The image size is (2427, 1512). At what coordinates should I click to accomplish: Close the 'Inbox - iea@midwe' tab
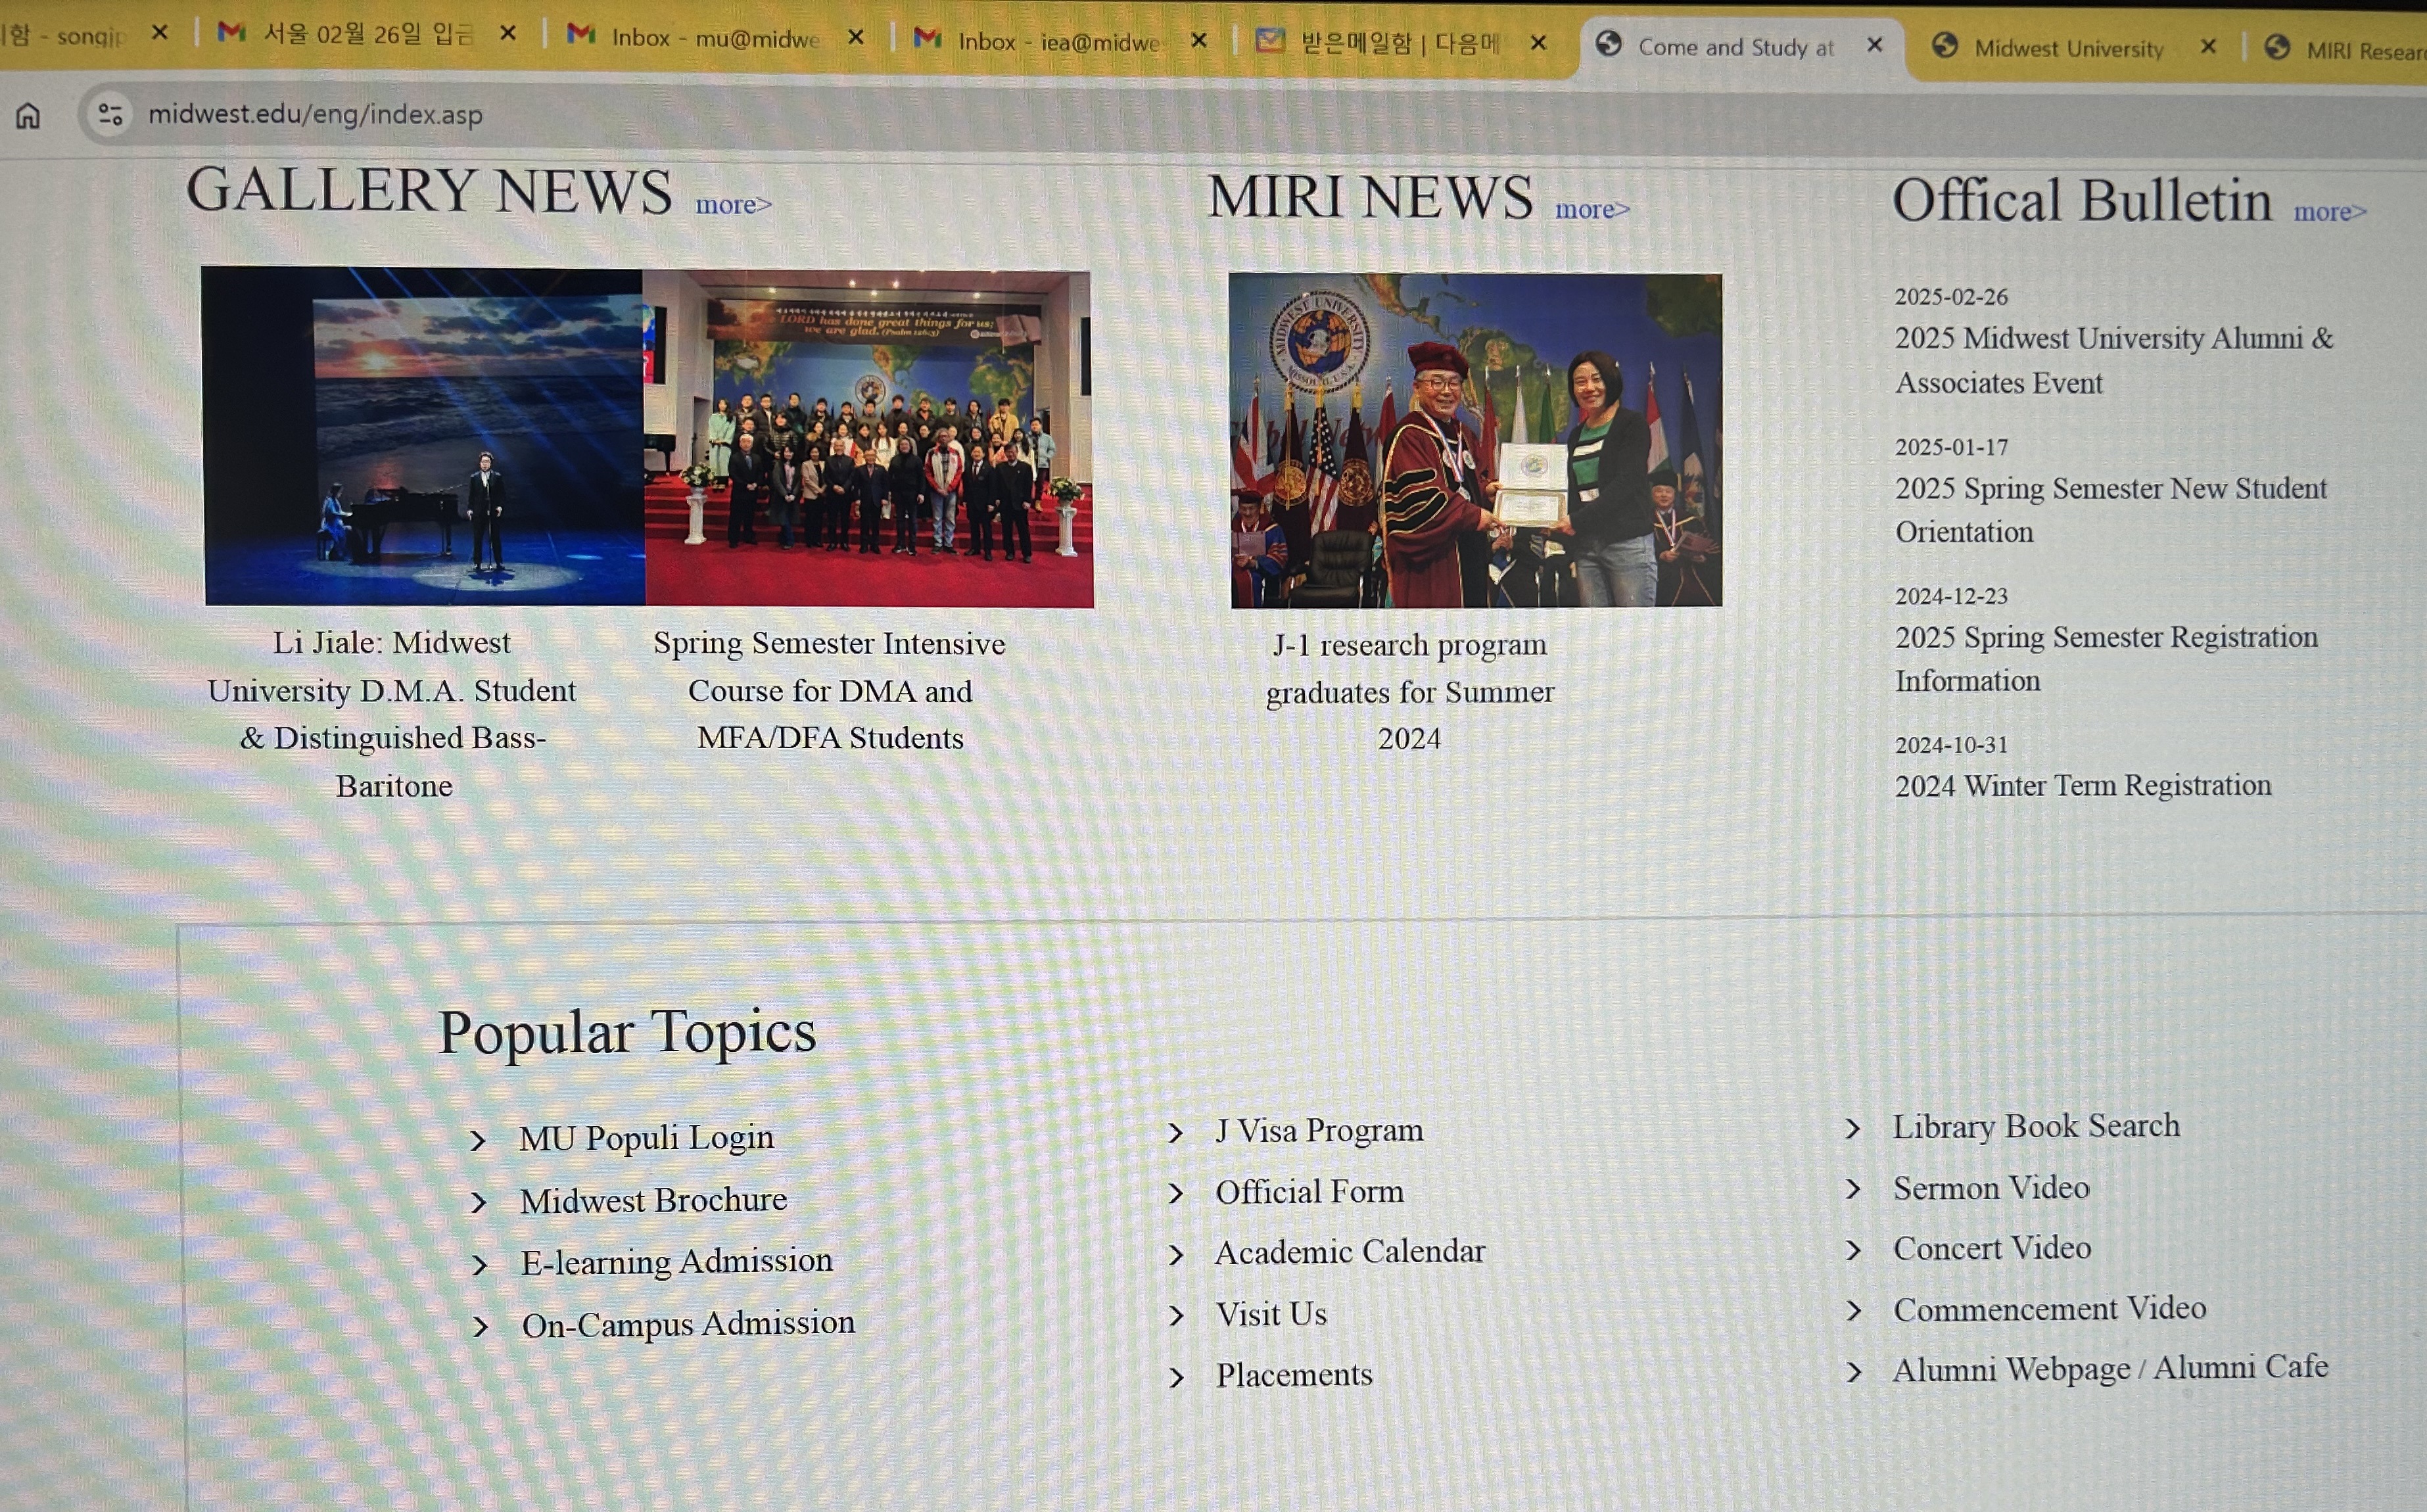[x=1199, y=40]
